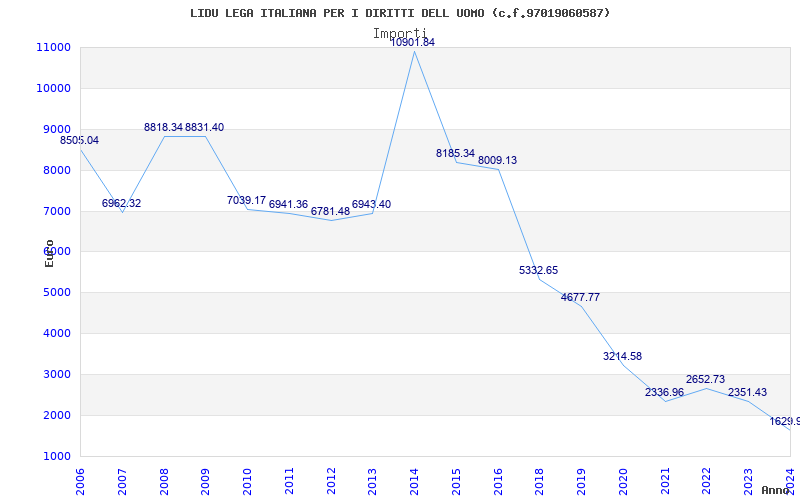
Task: Click x-axis year 2022
Action: (707, 482)
